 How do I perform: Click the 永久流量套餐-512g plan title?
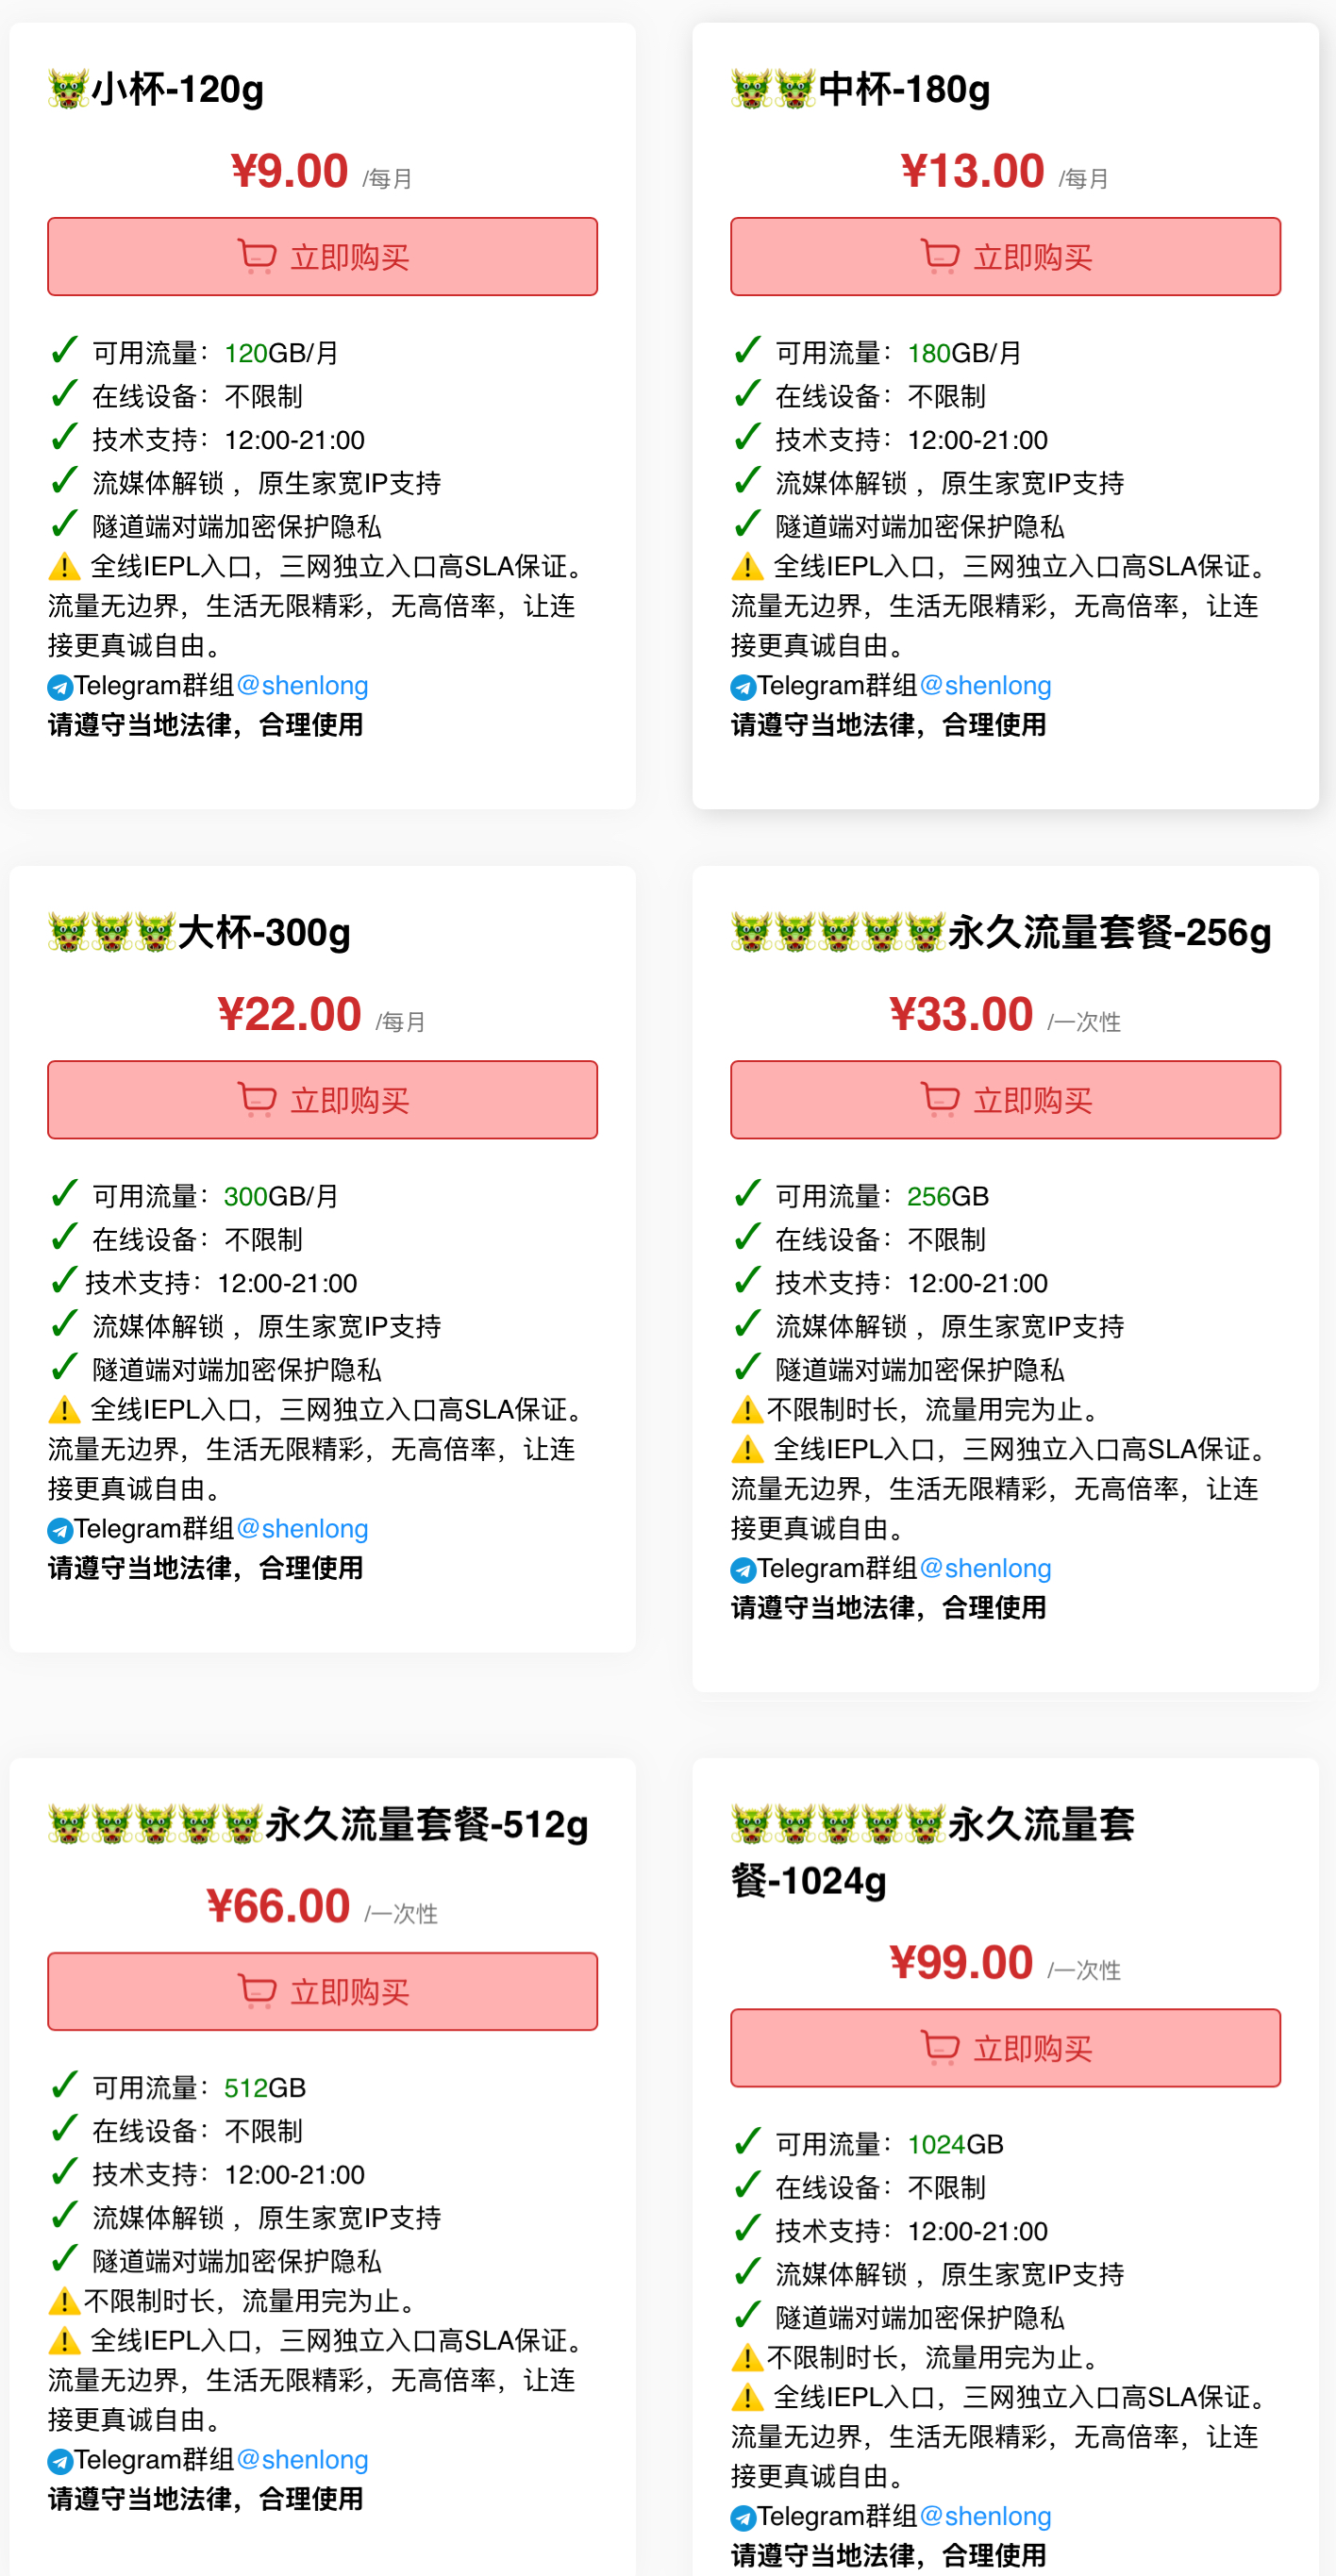[426, 1825]
